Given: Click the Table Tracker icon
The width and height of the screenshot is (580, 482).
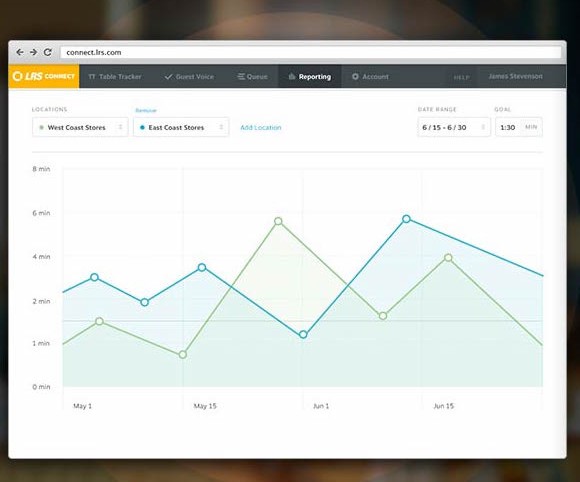Looking at the screenshot, I should click(x=92, y=77).
